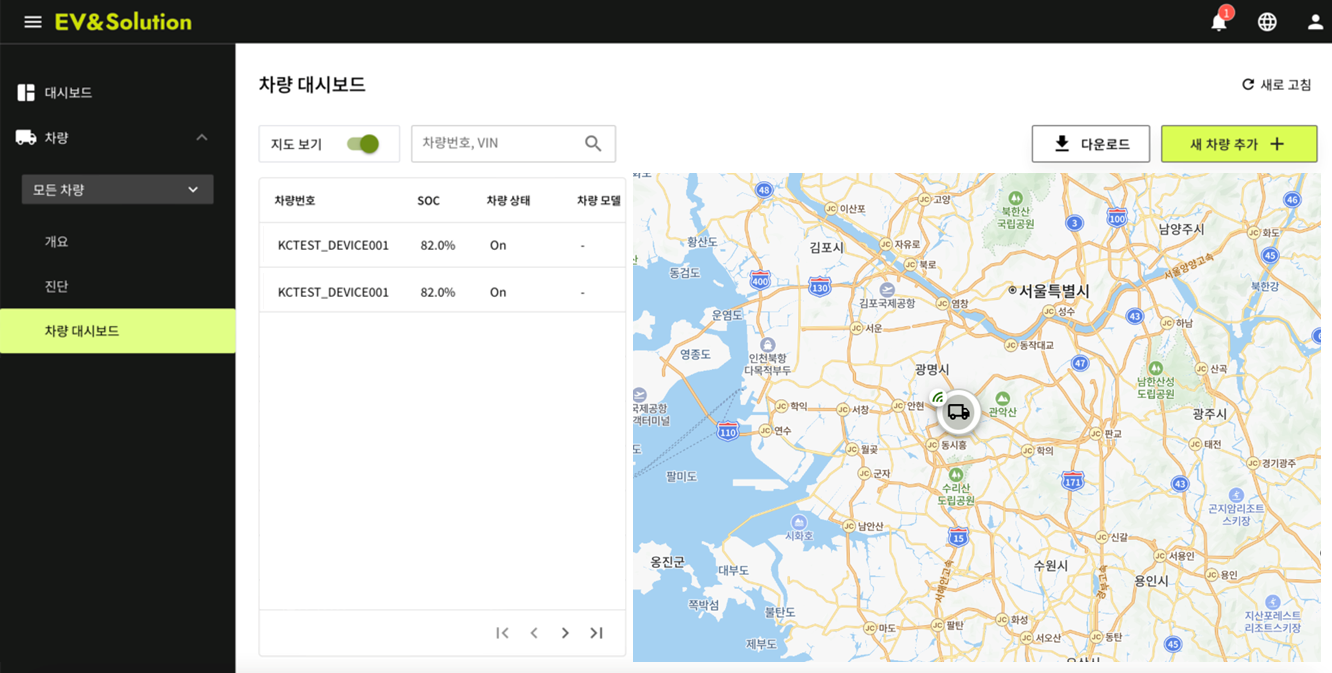Click the 차량 대시보드 page heading
Viewport: 1332px width, 673px height.
(312, 85)
